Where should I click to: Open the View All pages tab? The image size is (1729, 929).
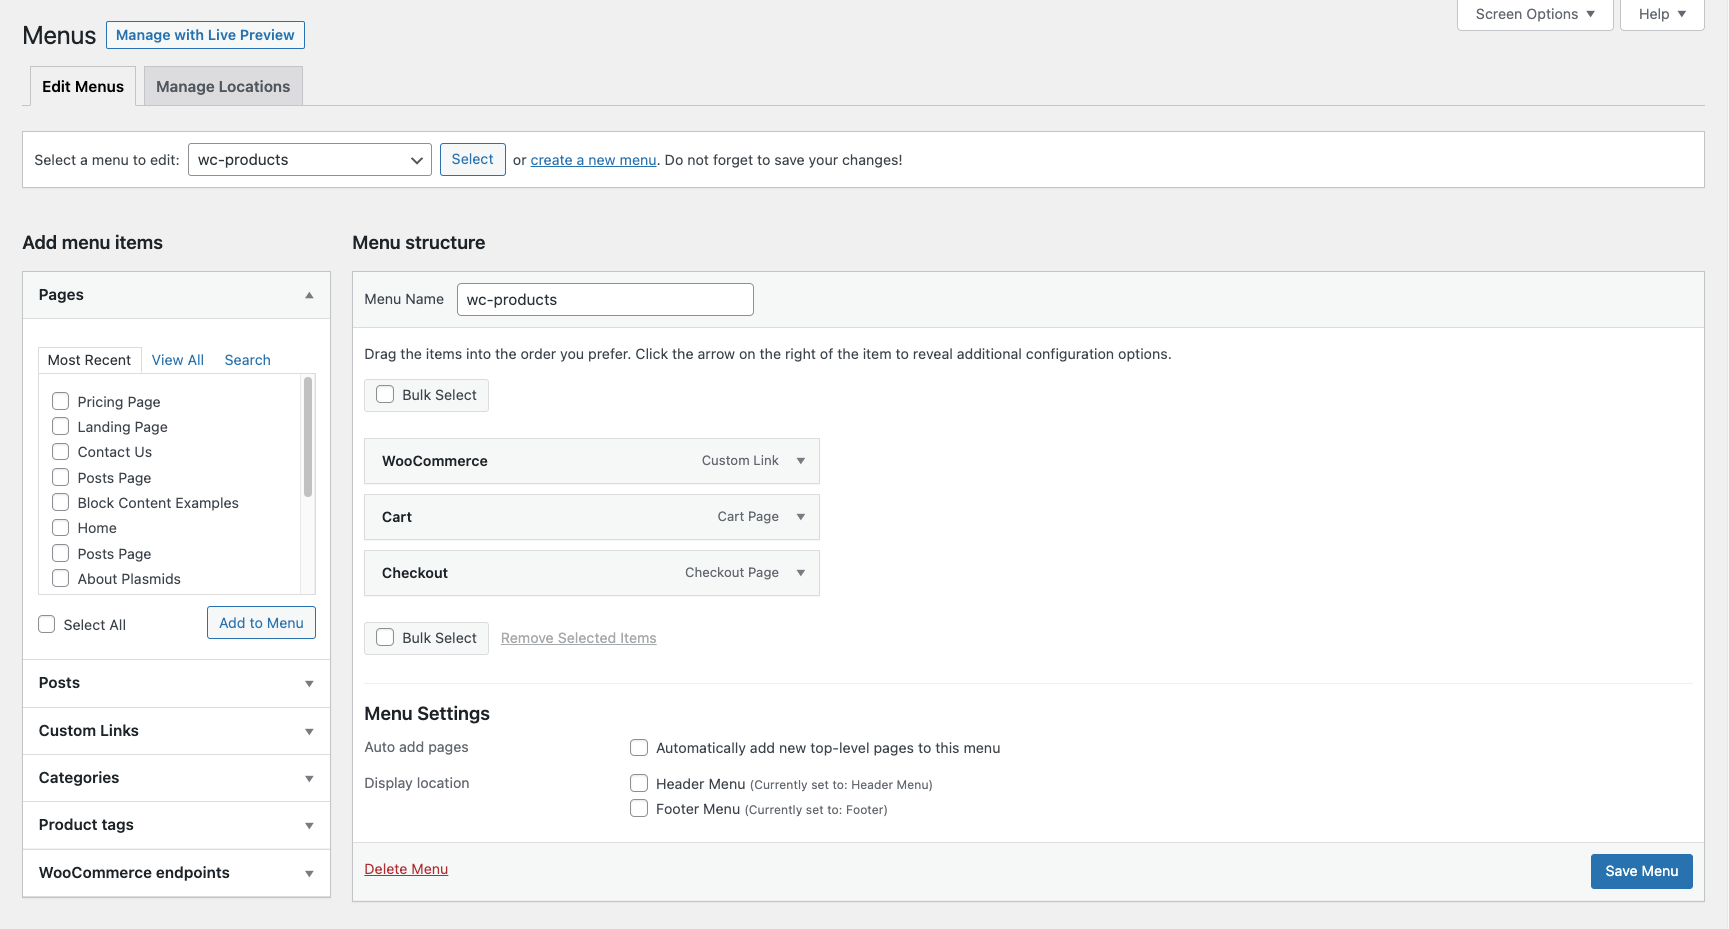coord(177,360)
